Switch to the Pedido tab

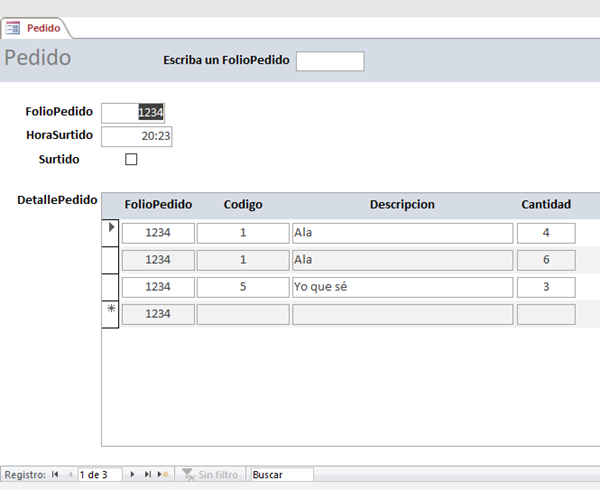click(42, 28)
